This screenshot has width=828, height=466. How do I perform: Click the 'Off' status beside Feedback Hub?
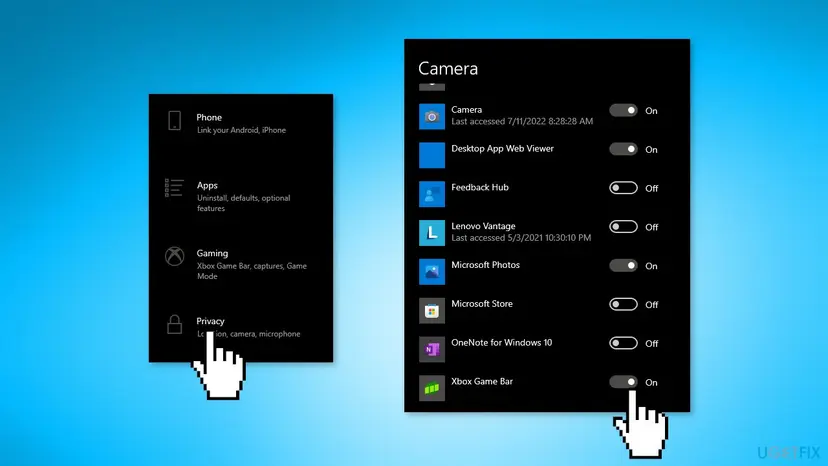pyautogui.click(x=652, y=188)
